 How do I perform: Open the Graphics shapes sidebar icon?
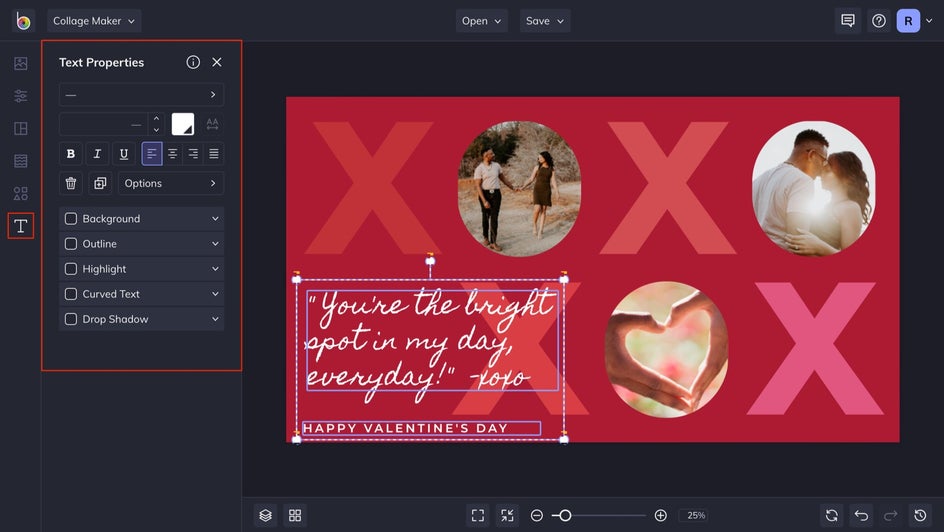(20, 193)
